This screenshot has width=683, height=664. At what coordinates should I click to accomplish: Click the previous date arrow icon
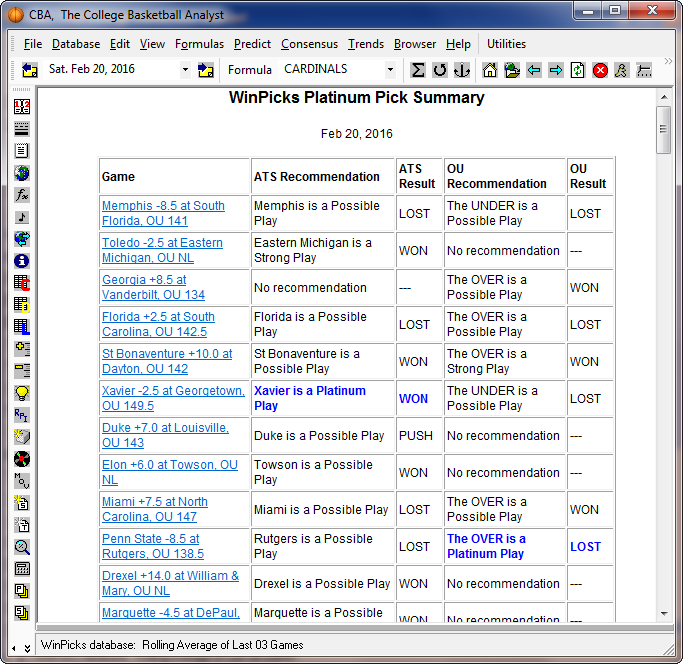[x=30, y=70]
